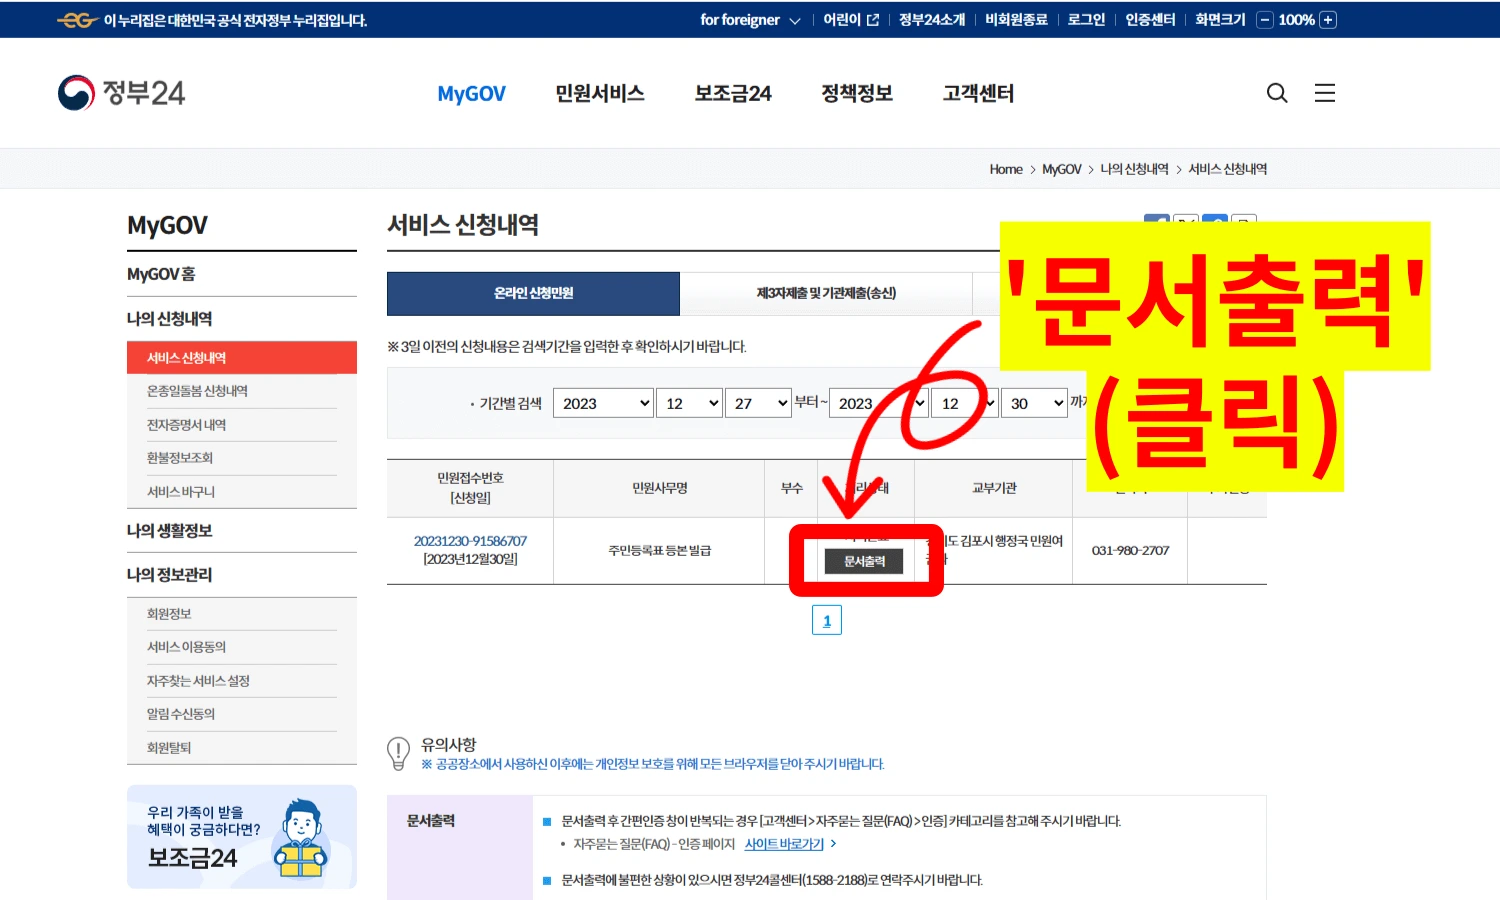Viewport: 1500px width, 900px height.
Task: Click 로그인 in top bar
Action: click(1086, 20)
